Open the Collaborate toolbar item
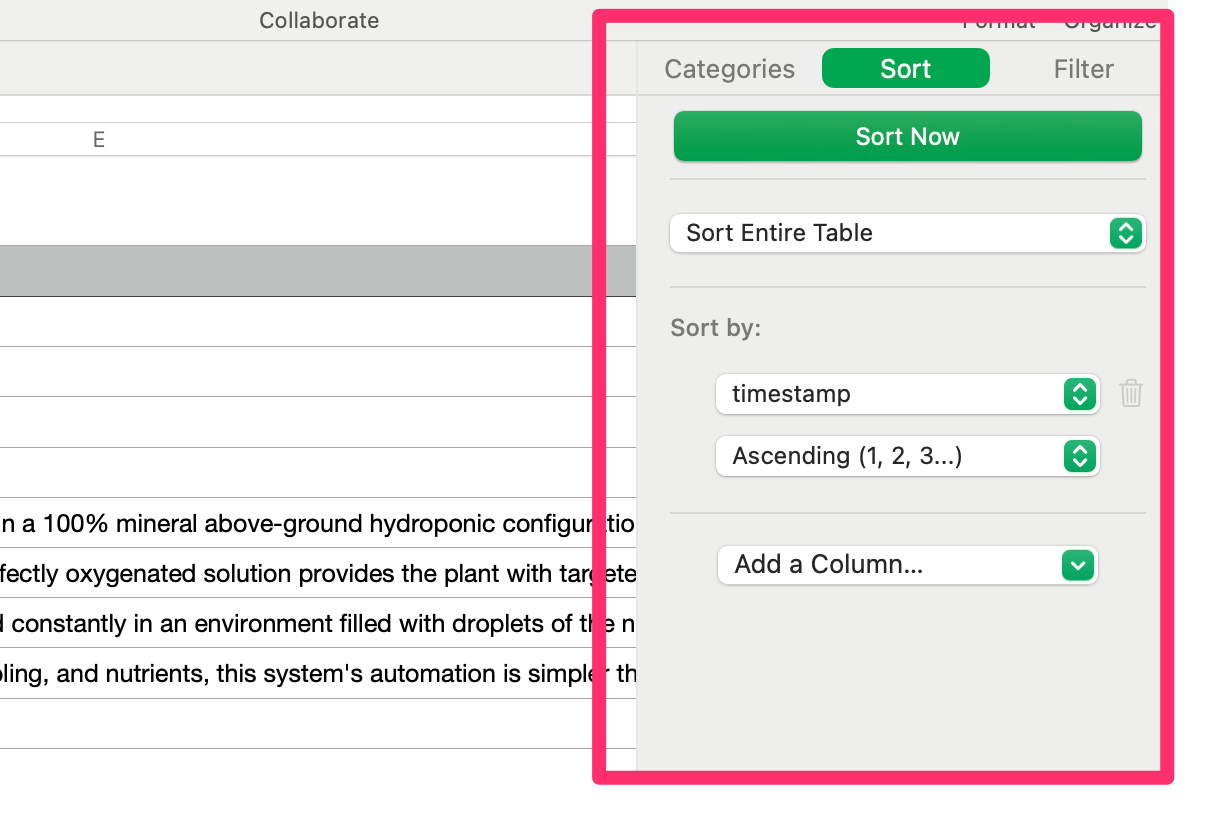Viewport: 1216px width, 826px height. [319, 20]
